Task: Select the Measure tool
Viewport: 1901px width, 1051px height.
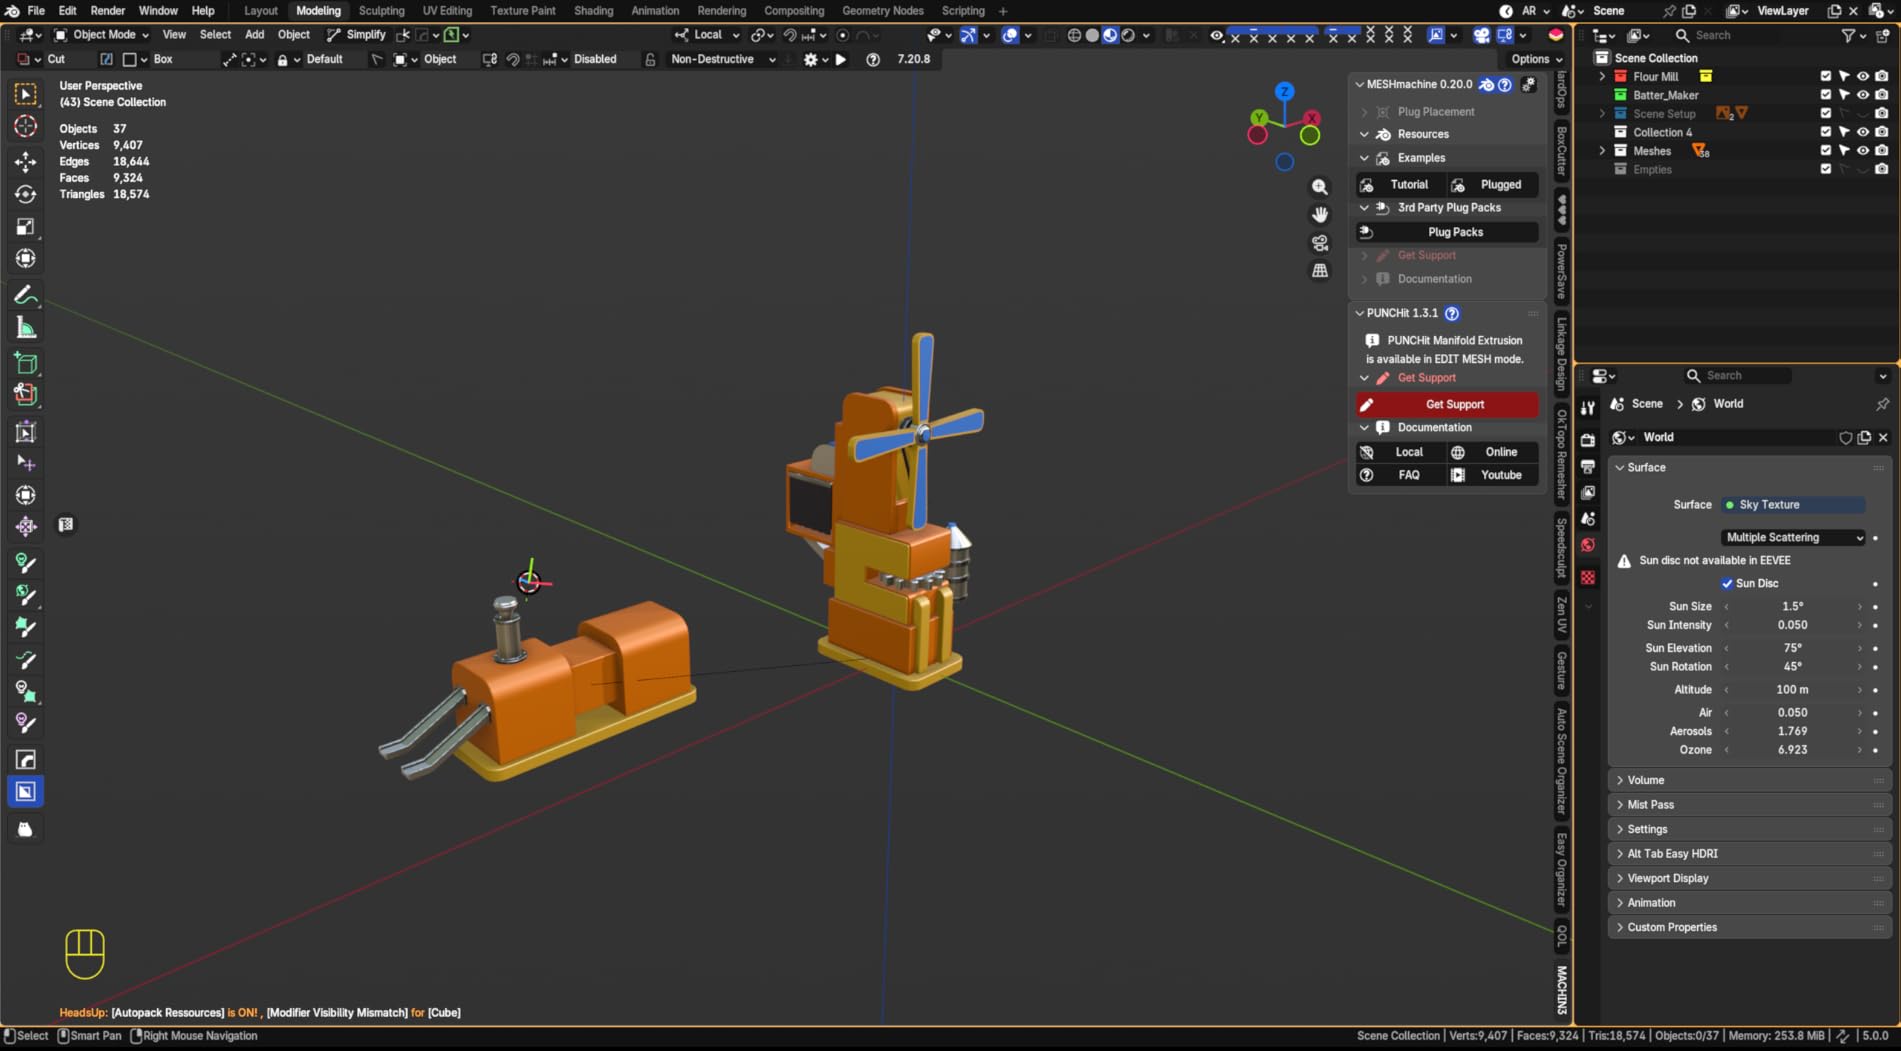Action: coord(26,328)
